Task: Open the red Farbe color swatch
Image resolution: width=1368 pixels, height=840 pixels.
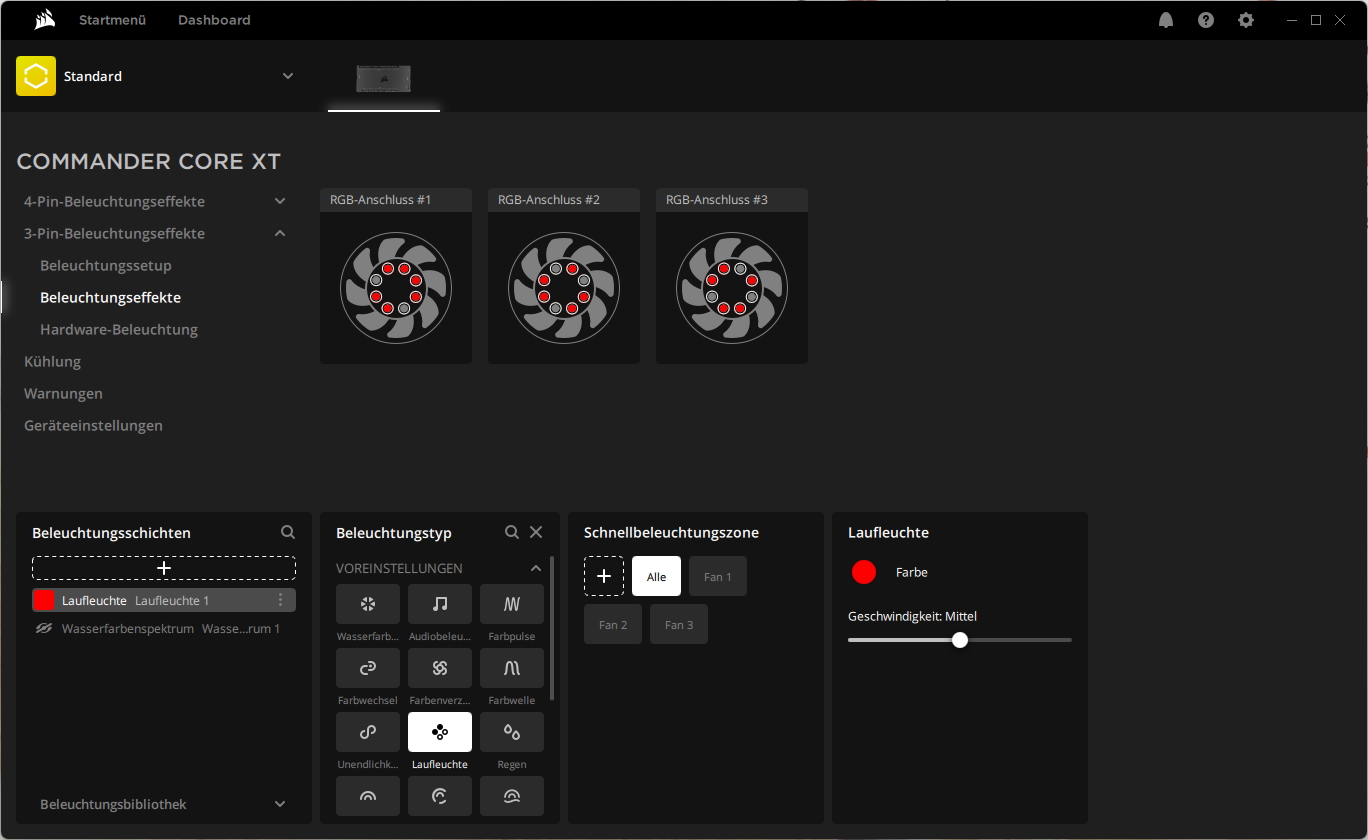Action: click(864, 572)
